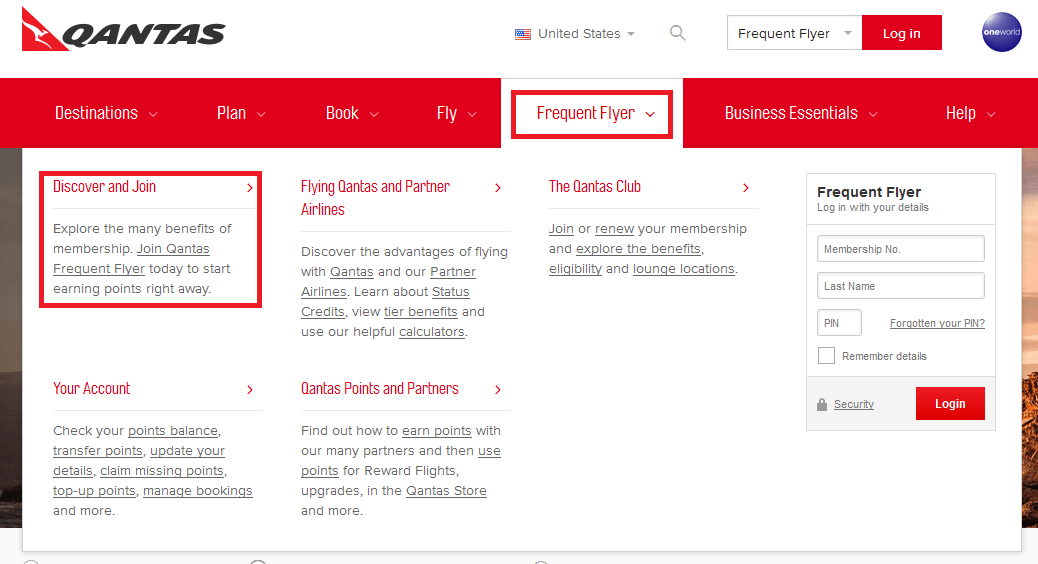Focus the PIN field

point(839,323)
